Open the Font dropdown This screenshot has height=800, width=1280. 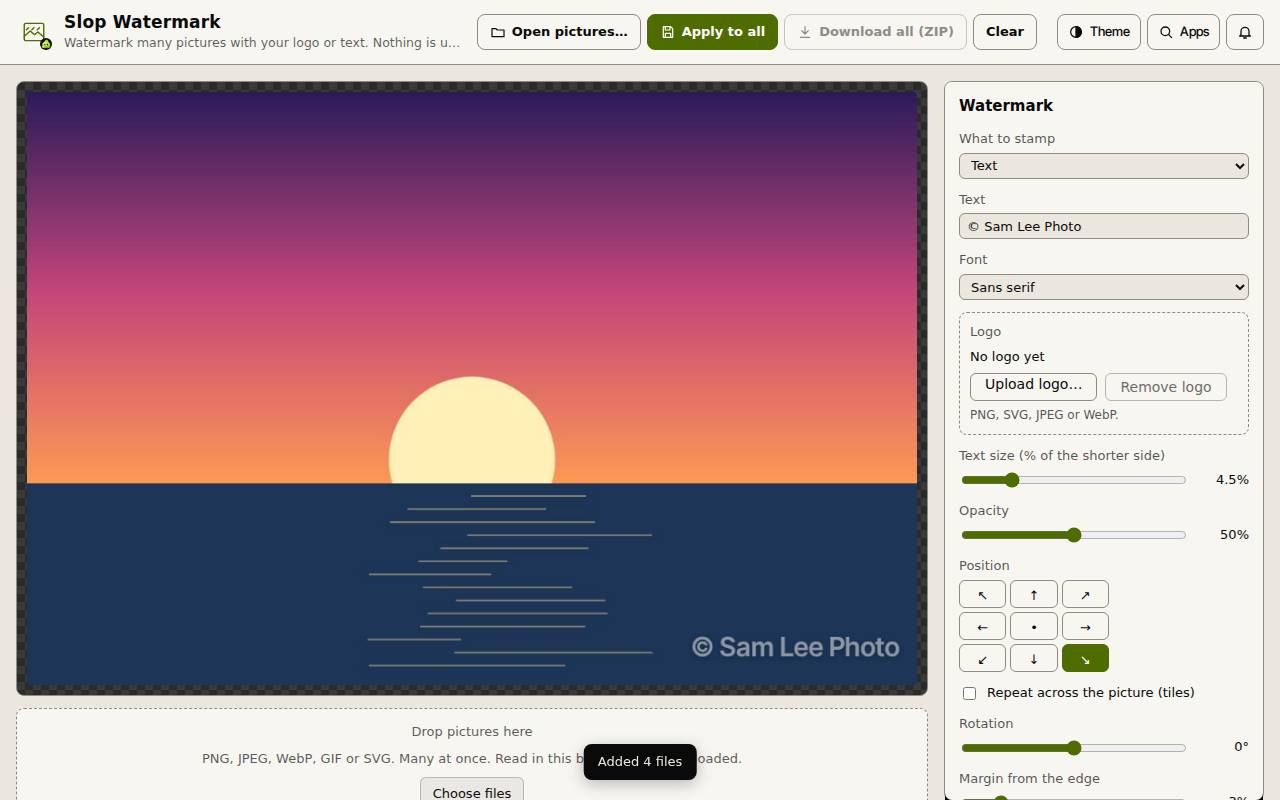tap(1104, 287)
